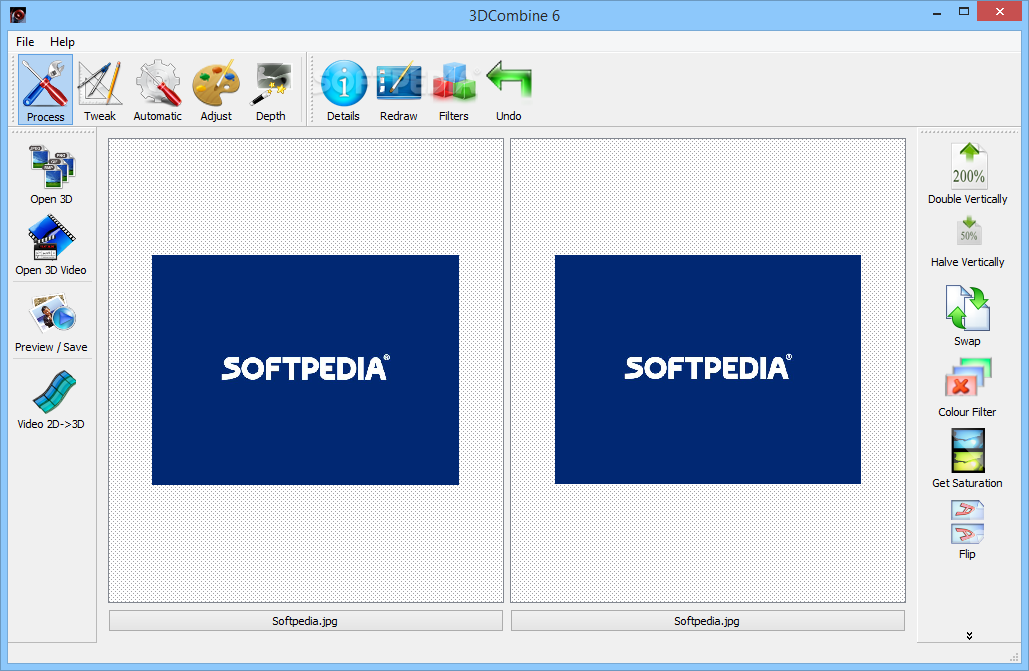Show image Details info
Viewport: 1029px width, 671px height.
(343, 90)
